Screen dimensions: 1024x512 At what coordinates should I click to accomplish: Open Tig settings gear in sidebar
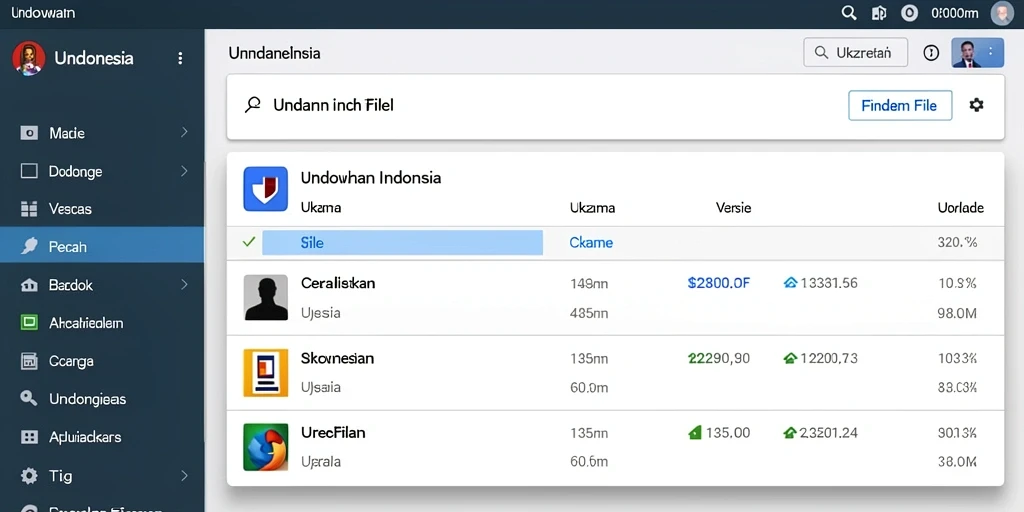click(29, 475)
